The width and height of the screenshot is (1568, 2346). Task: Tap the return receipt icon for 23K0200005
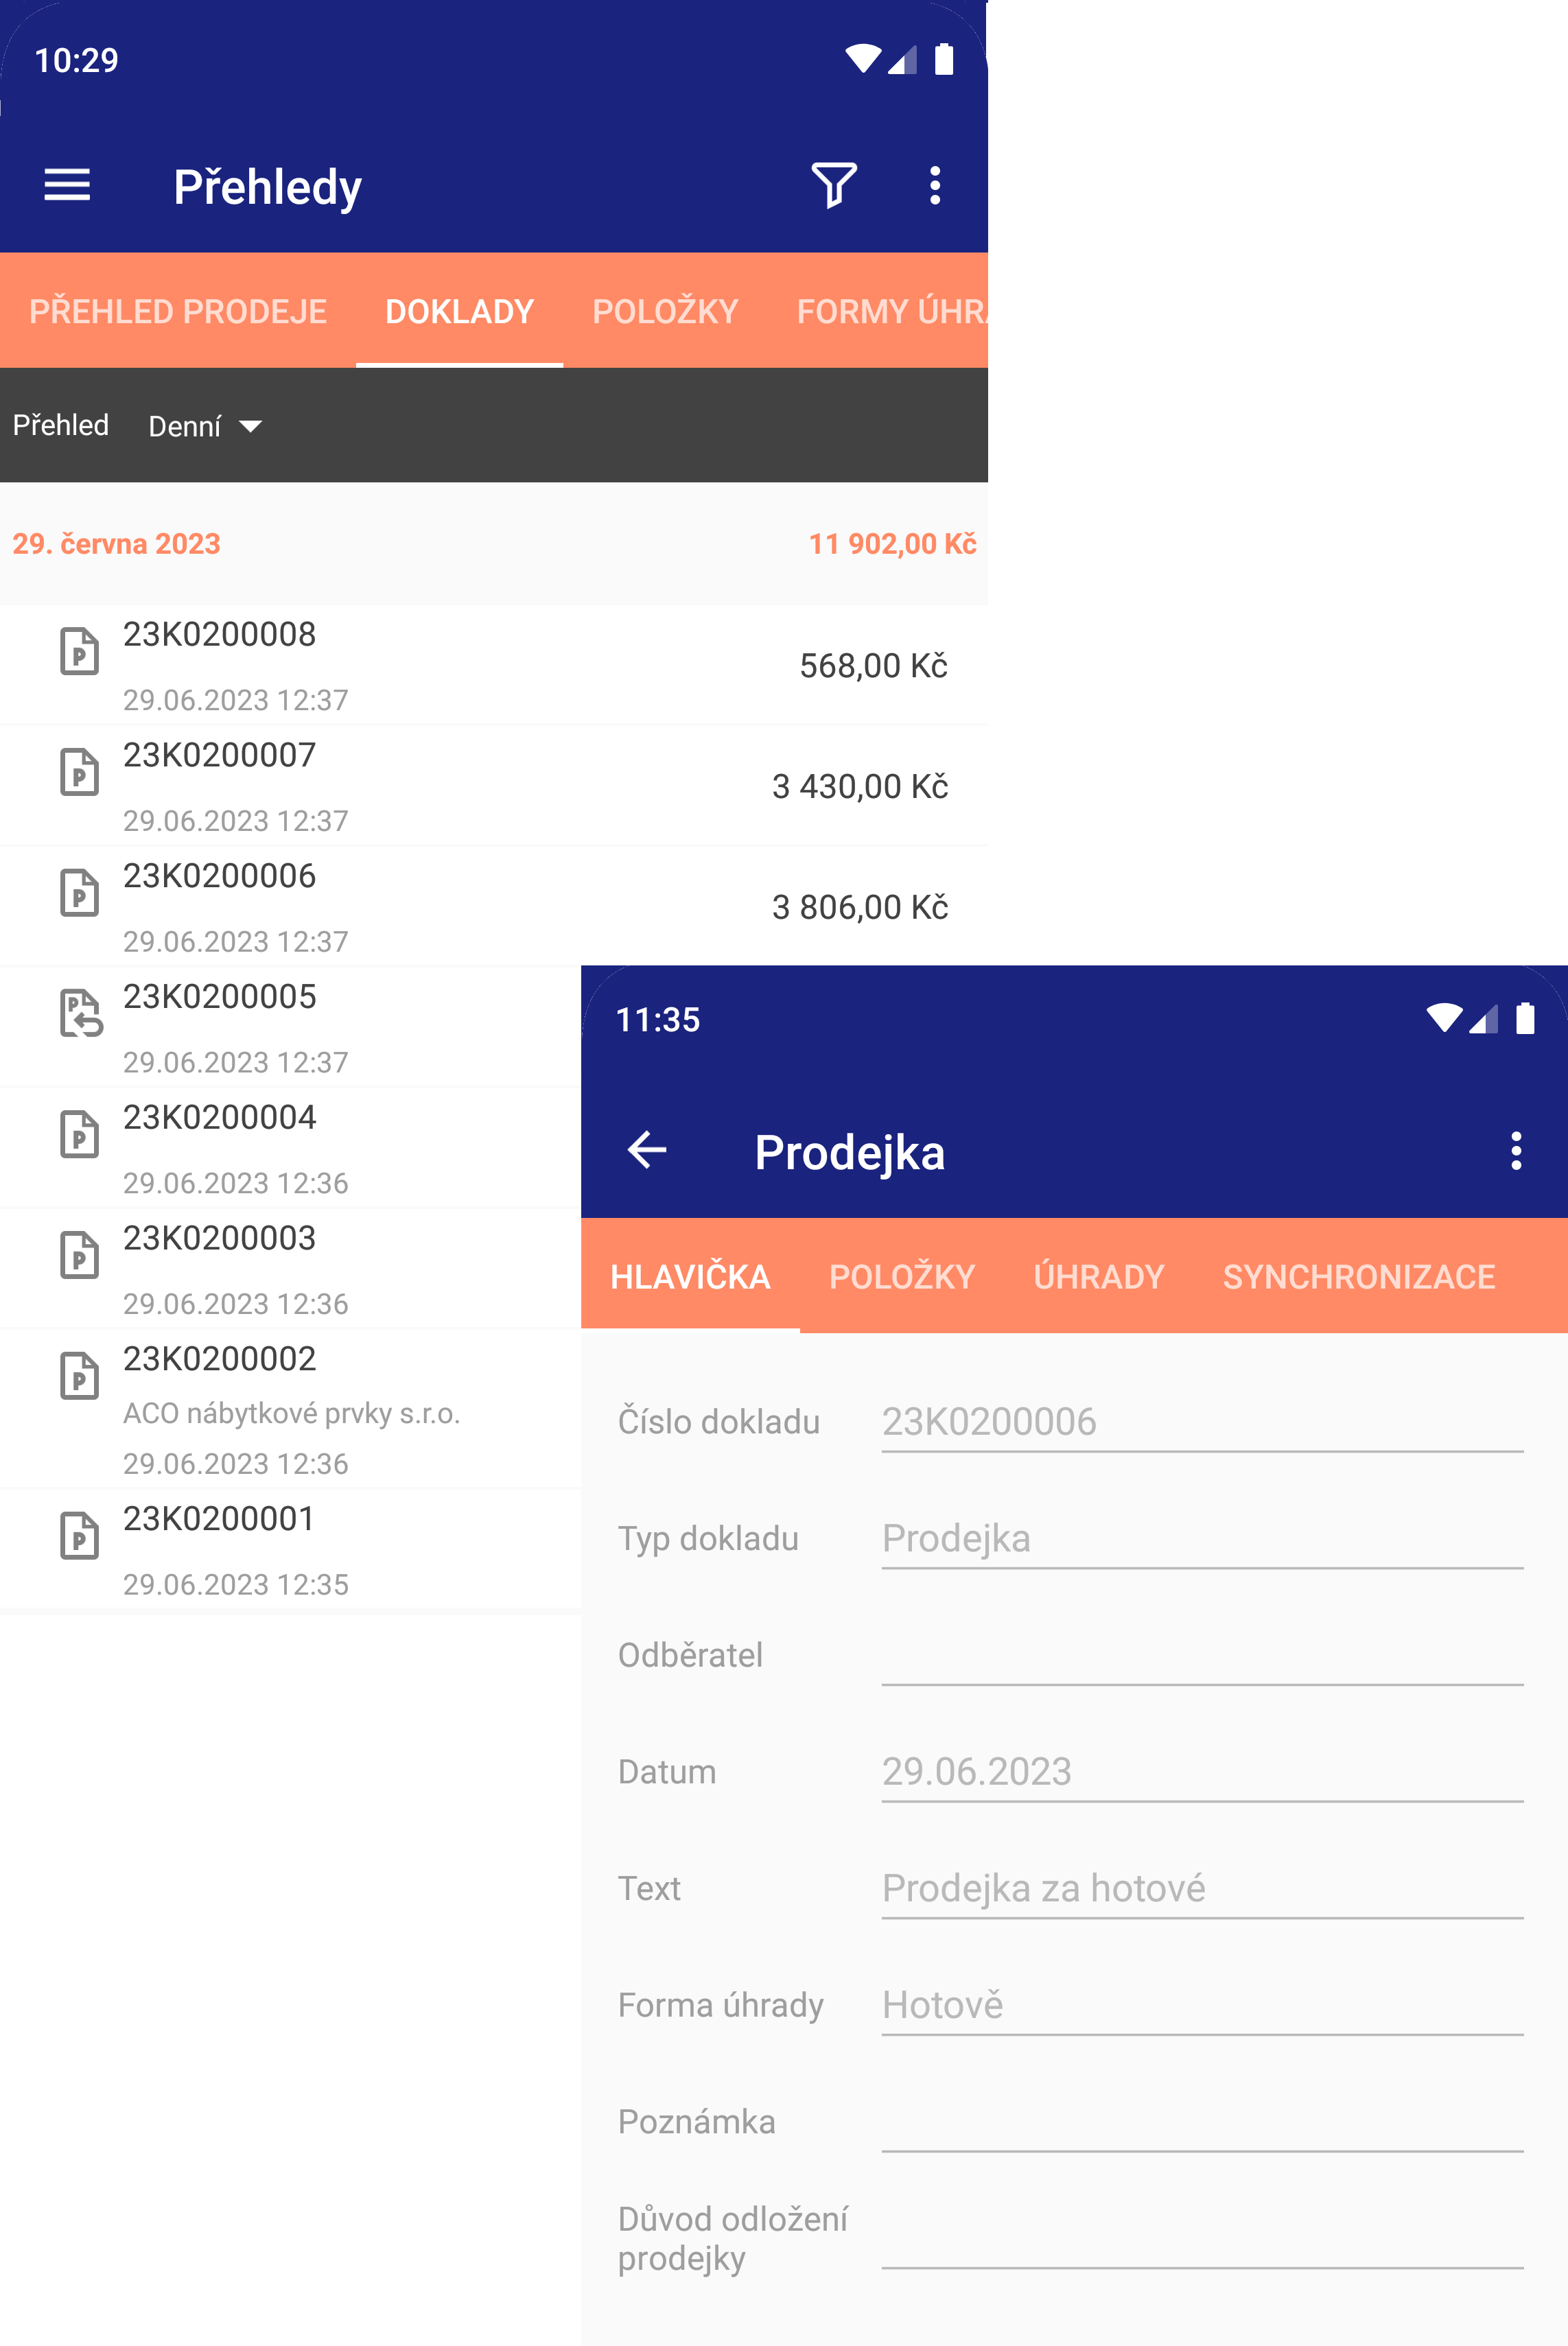pos(81,1013)
